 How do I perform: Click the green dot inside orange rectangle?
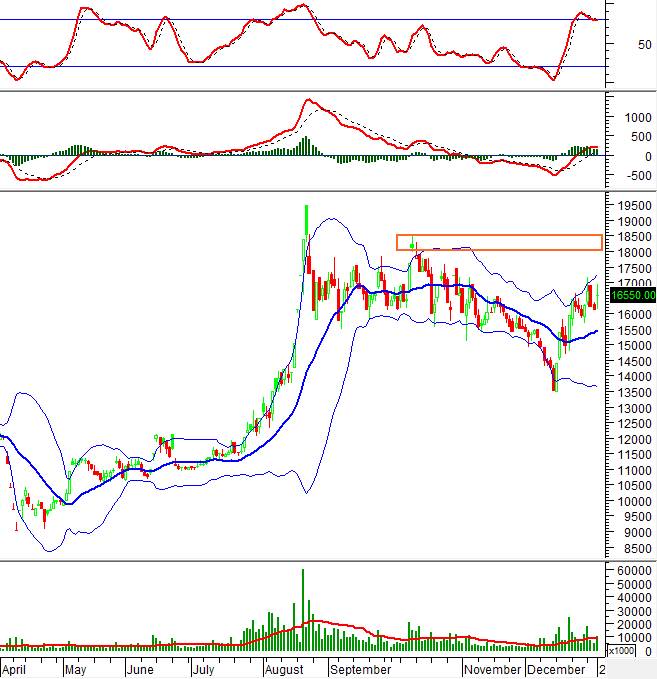pos(413,244)
